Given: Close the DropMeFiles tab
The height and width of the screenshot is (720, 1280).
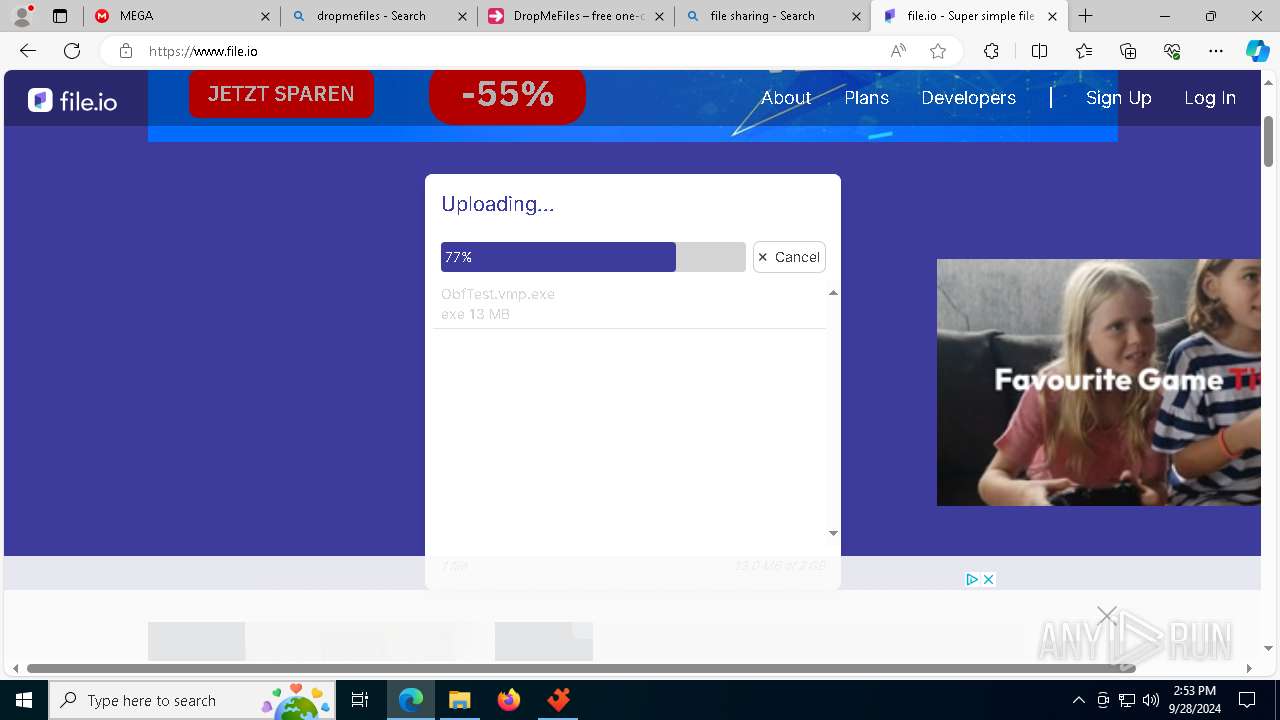Looking at the screenshot, I should tap(659, 16).
